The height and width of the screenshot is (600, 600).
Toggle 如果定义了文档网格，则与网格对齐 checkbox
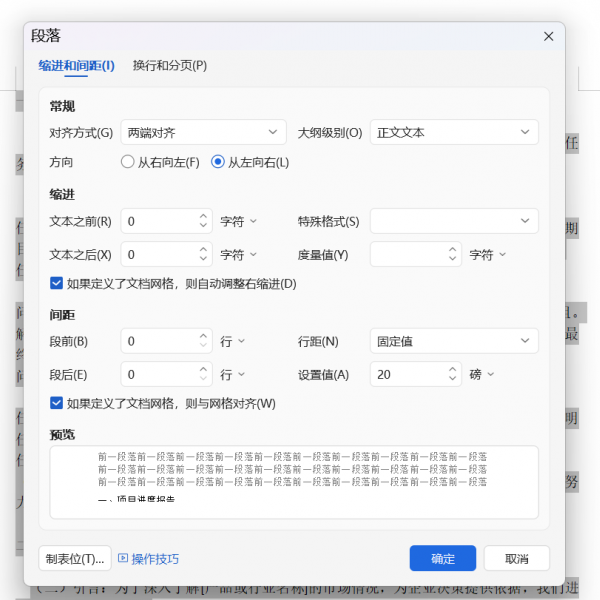(57, 403)
